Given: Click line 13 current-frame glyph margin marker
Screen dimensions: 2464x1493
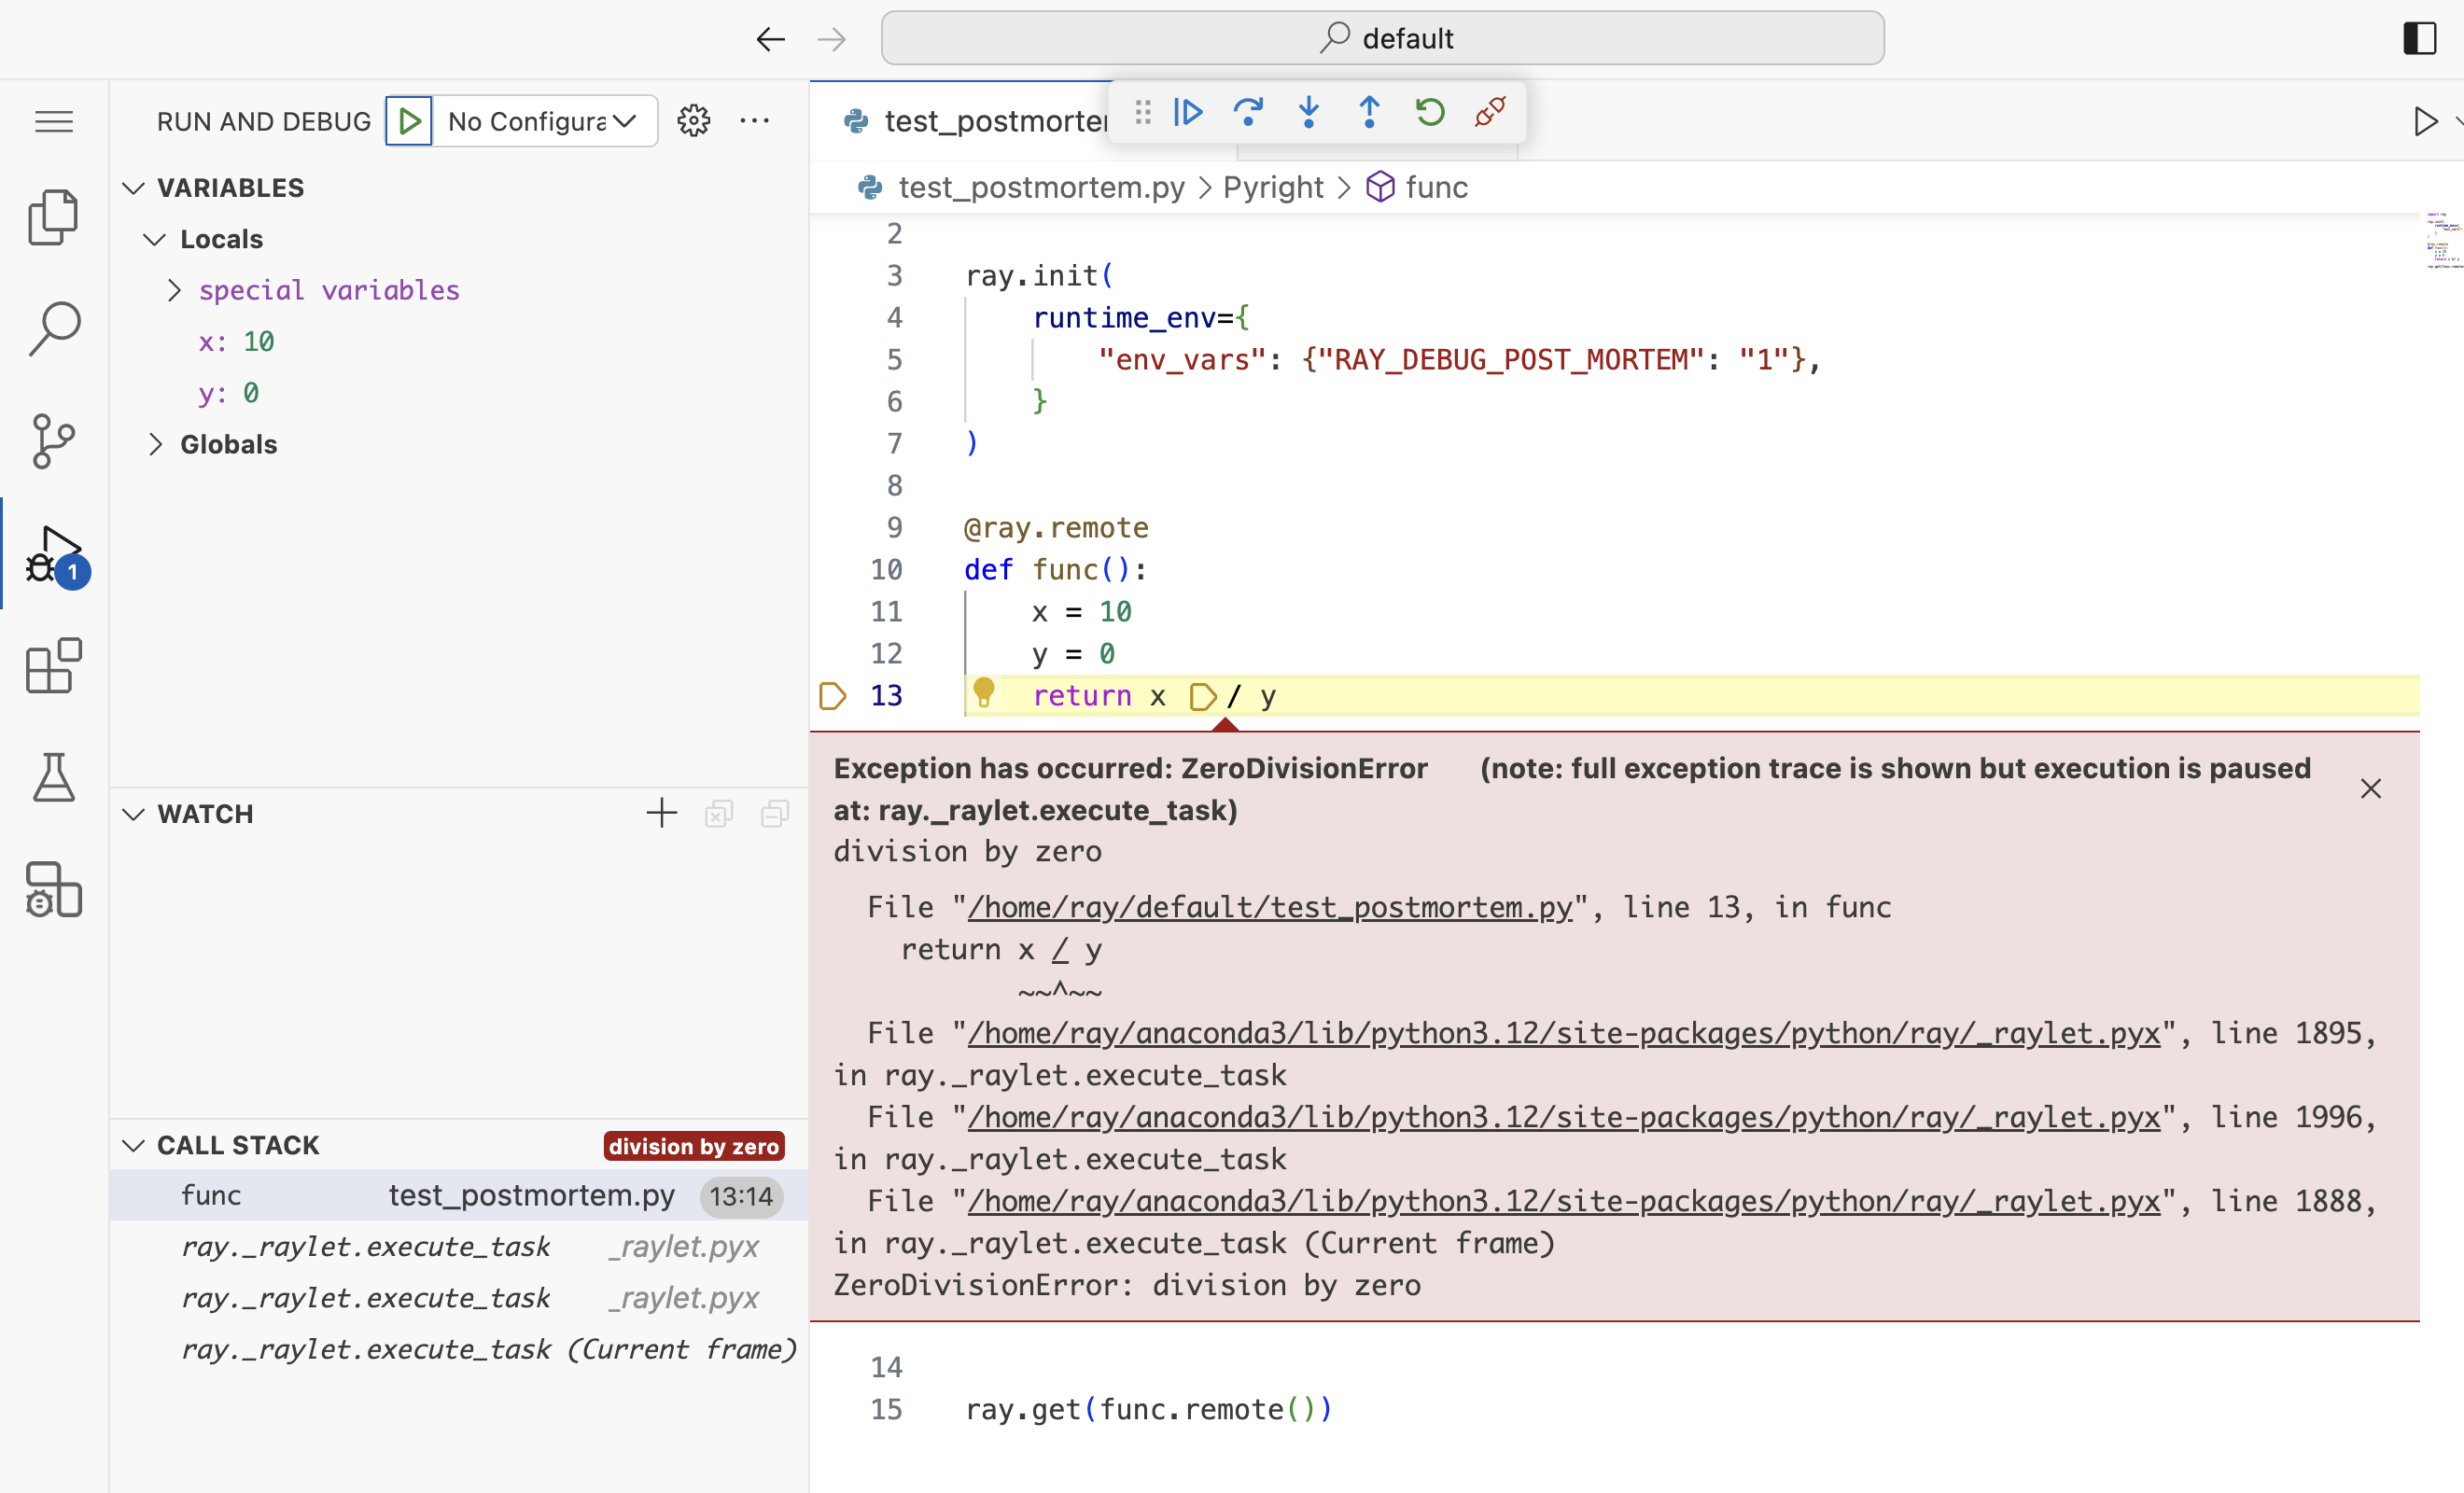Looking at the screenshot, I should [x=832, y=695].
